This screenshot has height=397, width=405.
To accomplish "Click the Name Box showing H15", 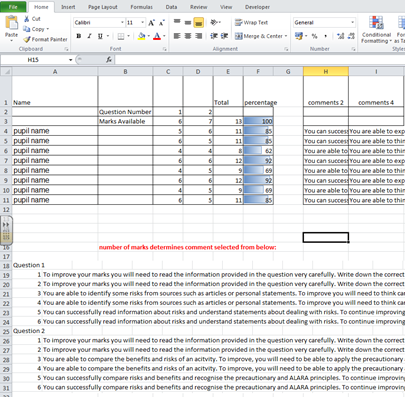I will click(33, 60).
